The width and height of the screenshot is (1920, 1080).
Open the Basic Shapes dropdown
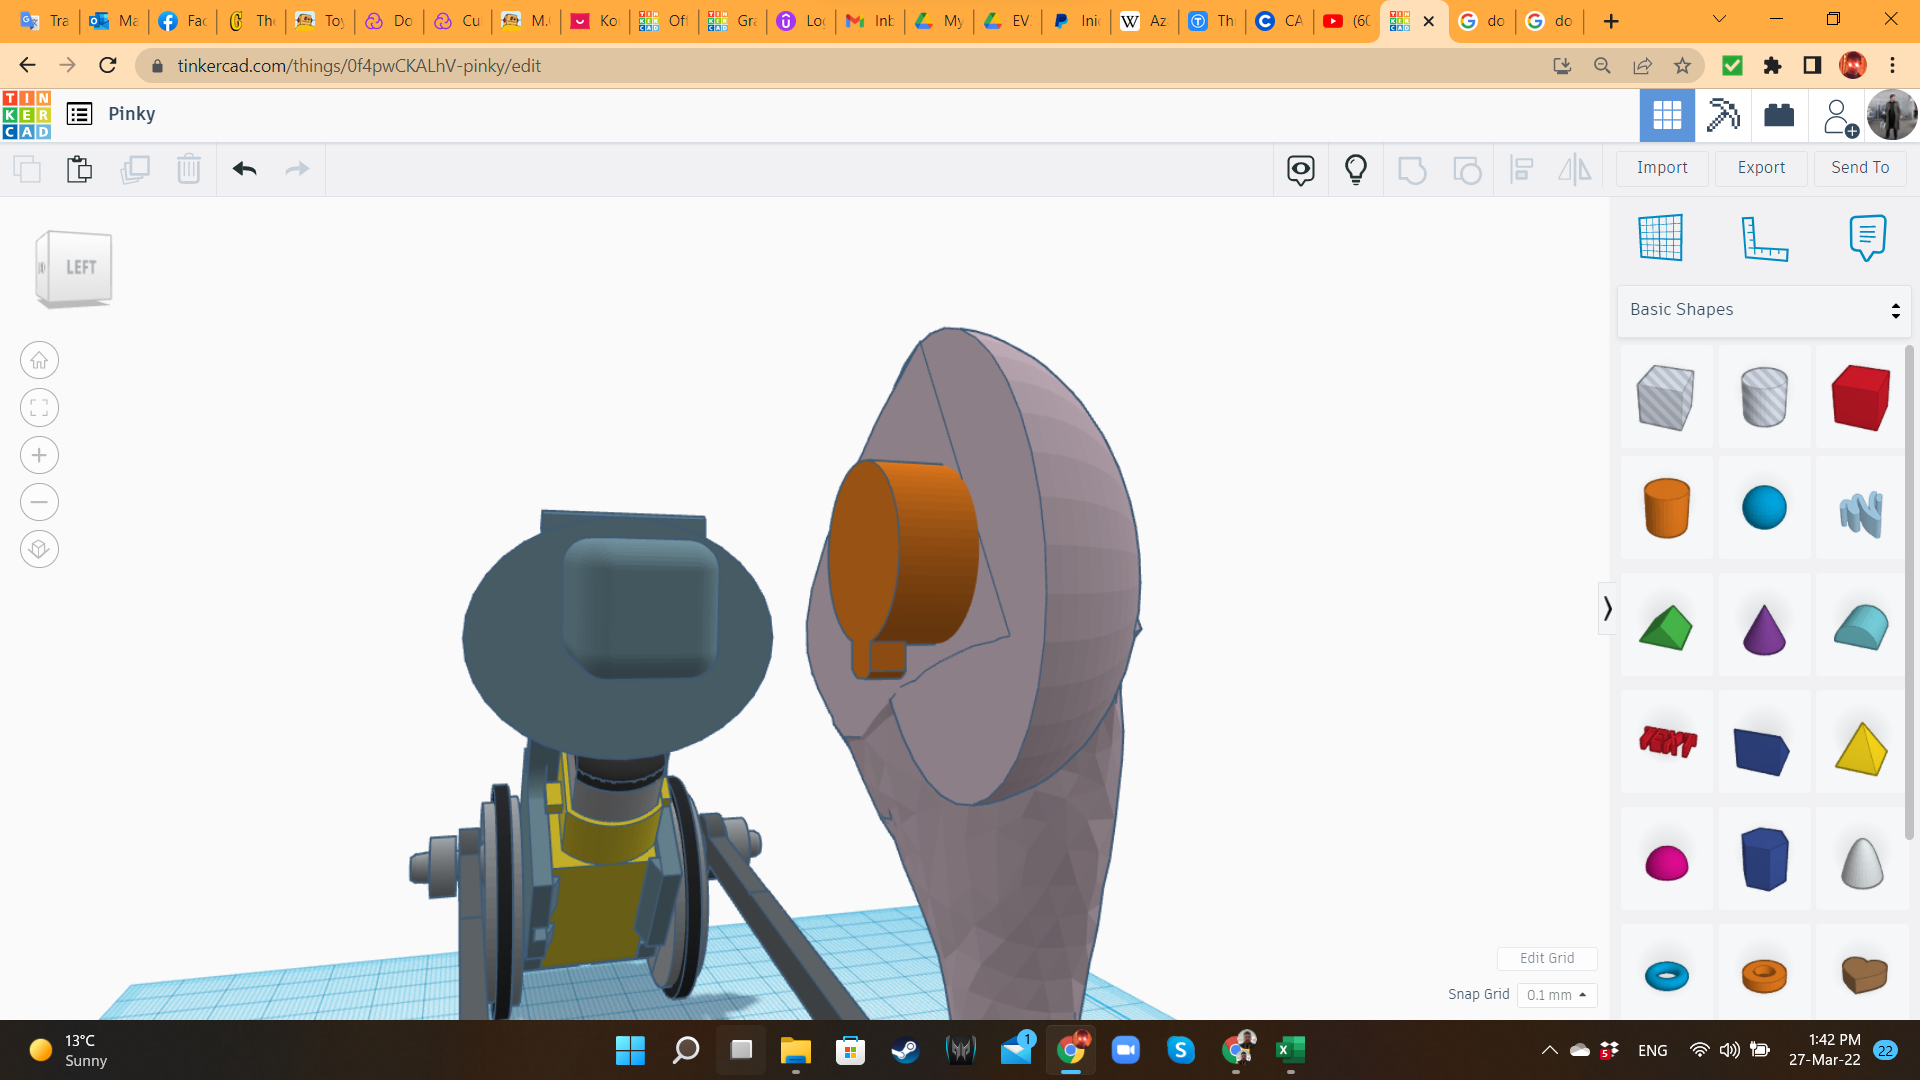point(1764,310)
